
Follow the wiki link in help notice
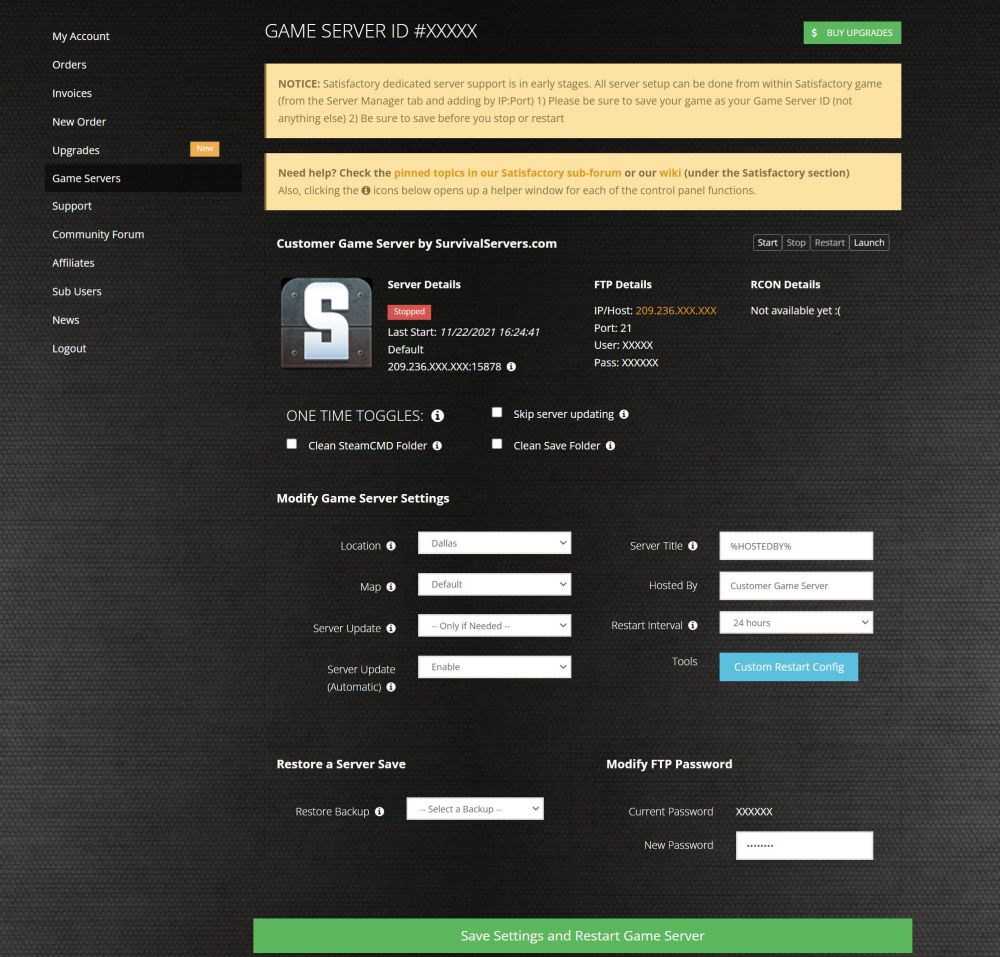[670, 173]
